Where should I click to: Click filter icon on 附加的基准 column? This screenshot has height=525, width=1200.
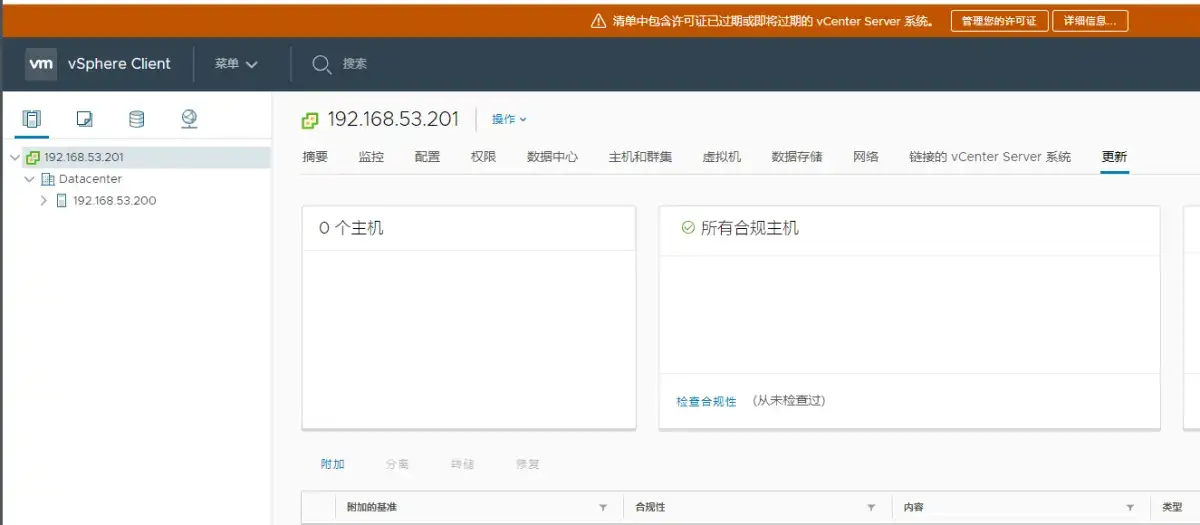pos(603,508)
